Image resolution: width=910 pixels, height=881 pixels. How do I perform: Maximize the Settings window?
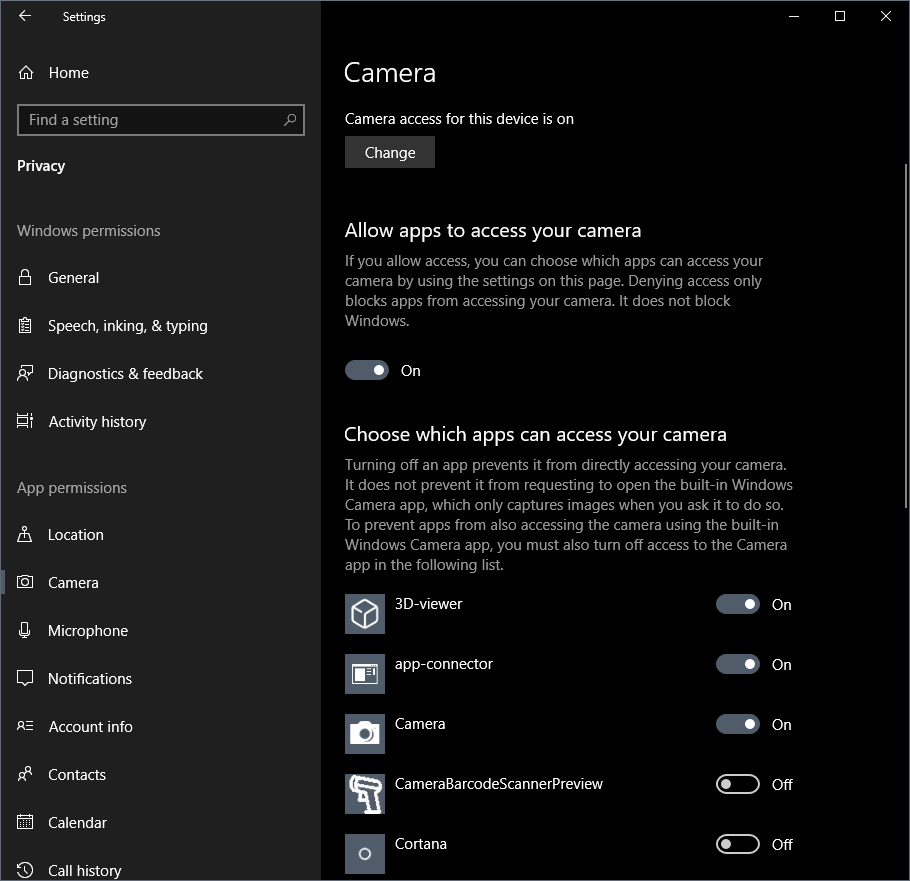(x=840, y=16)
